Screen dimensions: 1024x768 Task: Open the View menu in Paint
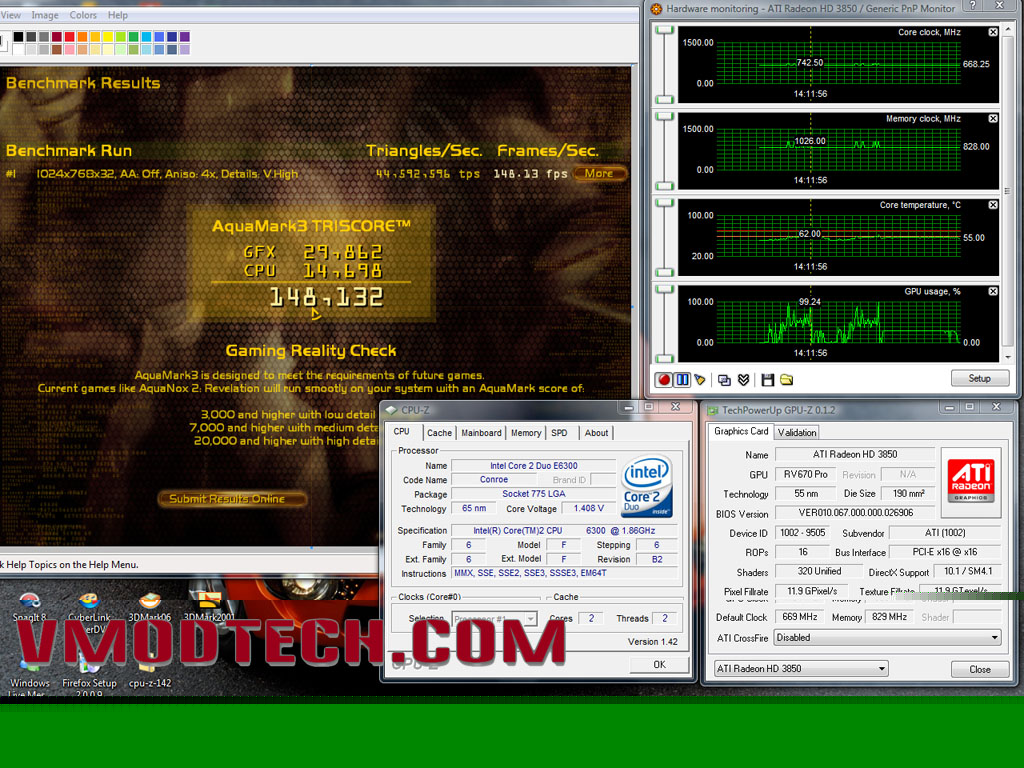(11, 15)
